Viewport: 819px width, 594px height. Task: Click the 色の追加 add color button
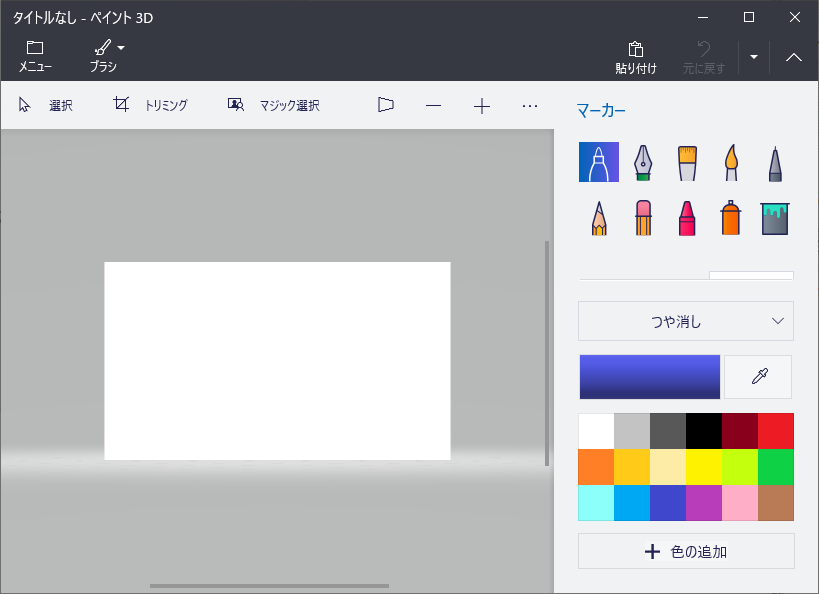pyautogui.click(x=686, y=551)
